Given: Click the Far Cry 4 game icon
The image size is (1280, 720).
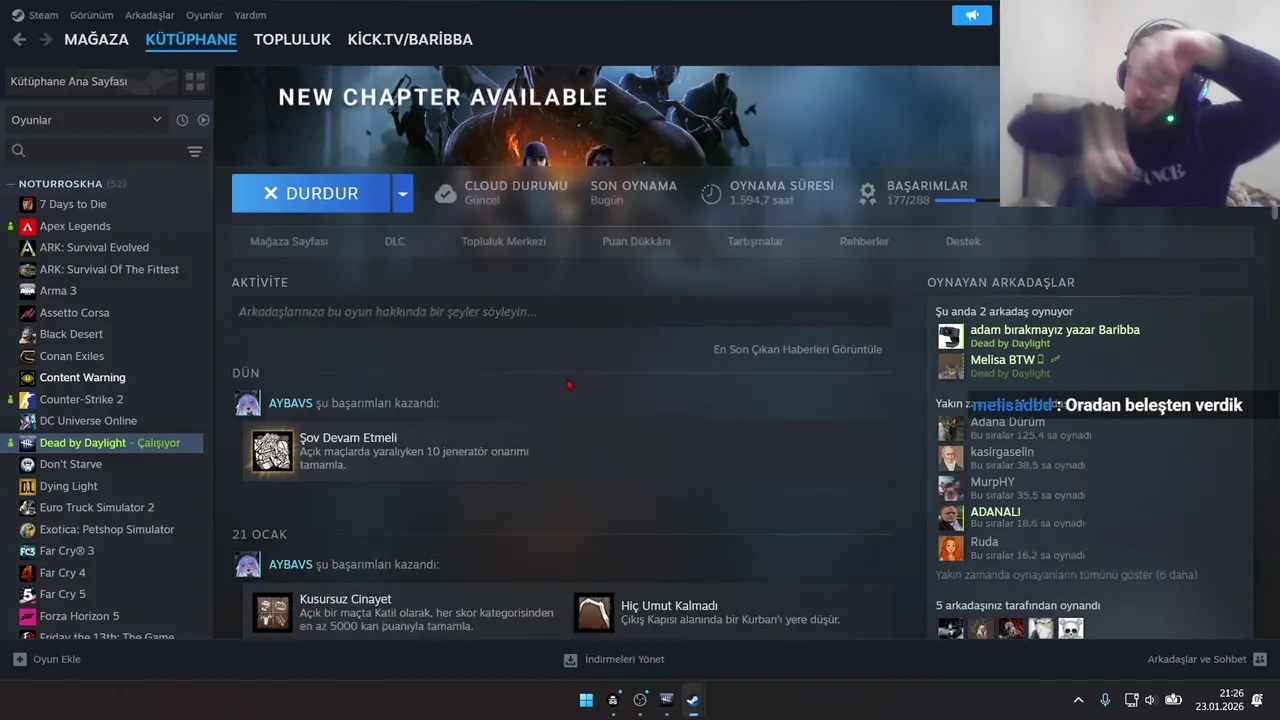Looking at the screenshot, I should pyautogui.click(x=28, y=573).
